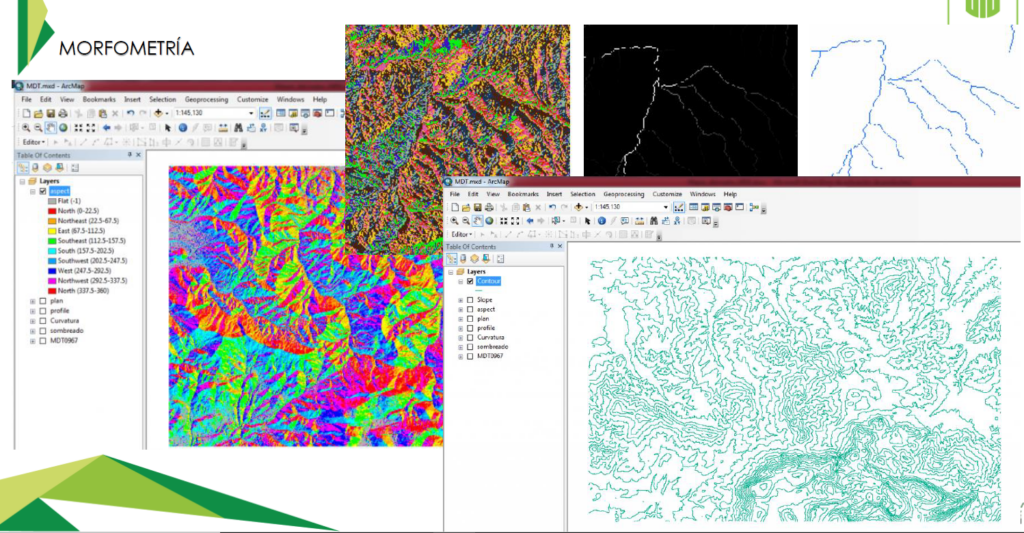The height and width of the screenshot is (533, 1024).
Task: Click Undo arrow in right ArcMap window
Action: pos(552,207)
